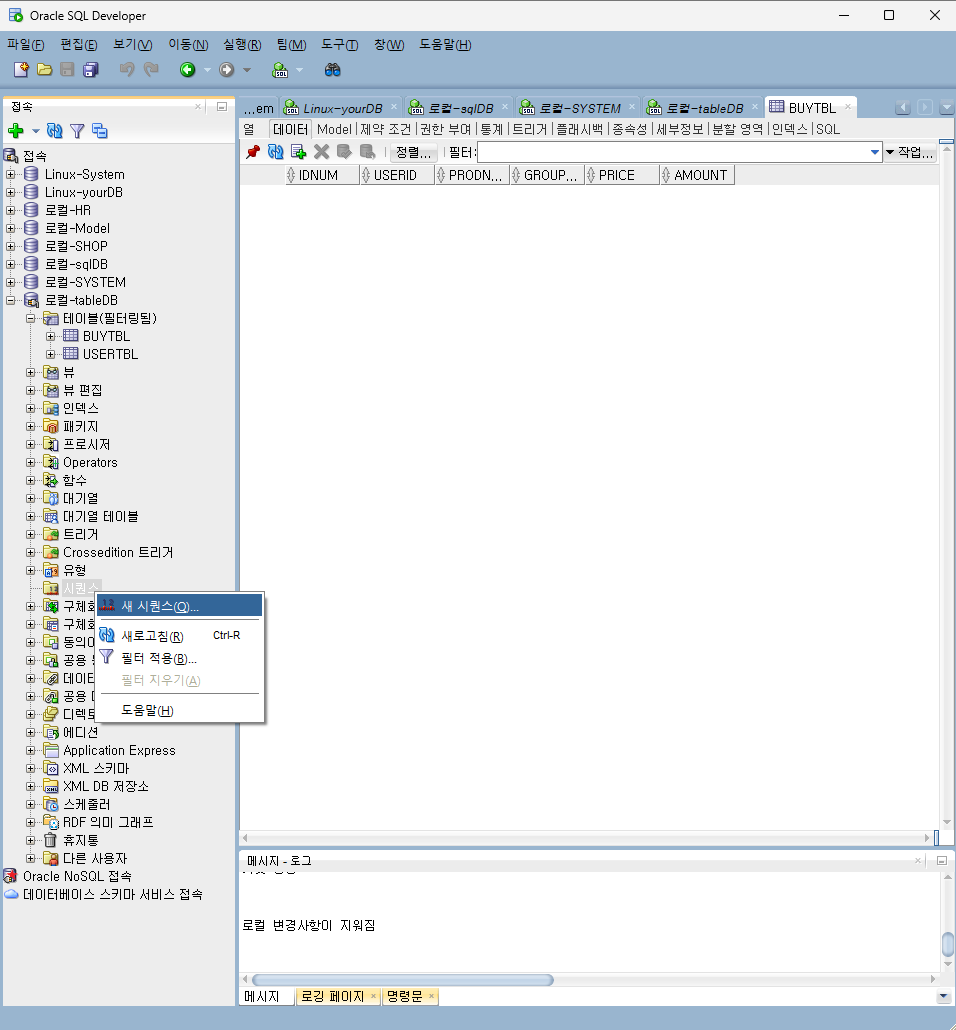Choose 새로고침(R) in context menu
956x1030 pixels.
click(x=179, y=636)
